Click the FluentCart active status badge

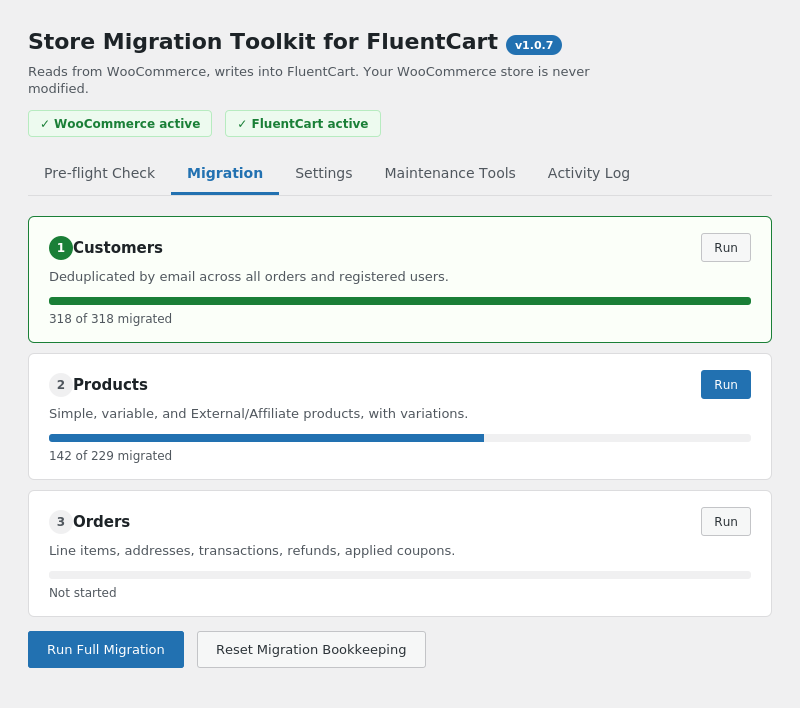point(303,123)
